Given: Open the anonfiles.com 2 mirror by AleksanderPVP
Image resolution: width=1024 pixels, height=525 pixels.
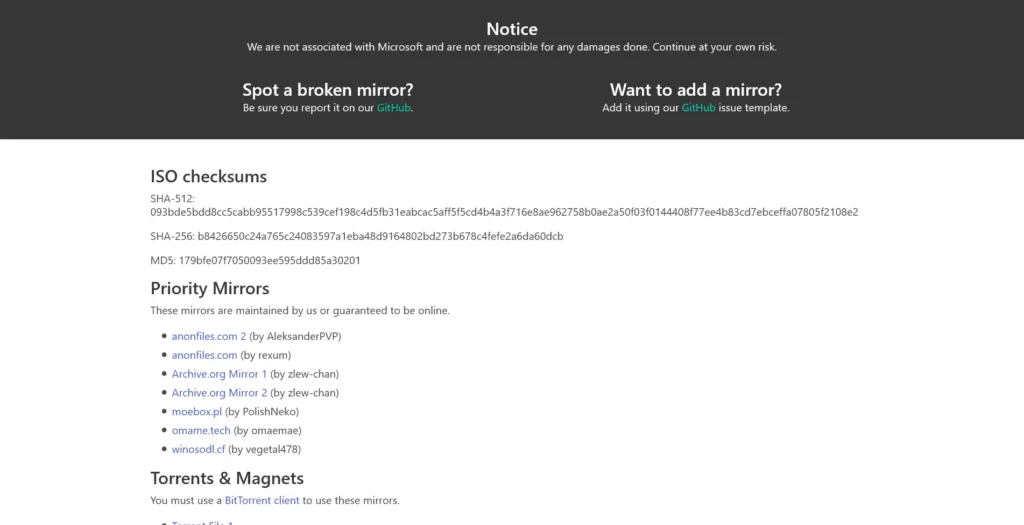Looking at the screenshot, I should point(209,336).
